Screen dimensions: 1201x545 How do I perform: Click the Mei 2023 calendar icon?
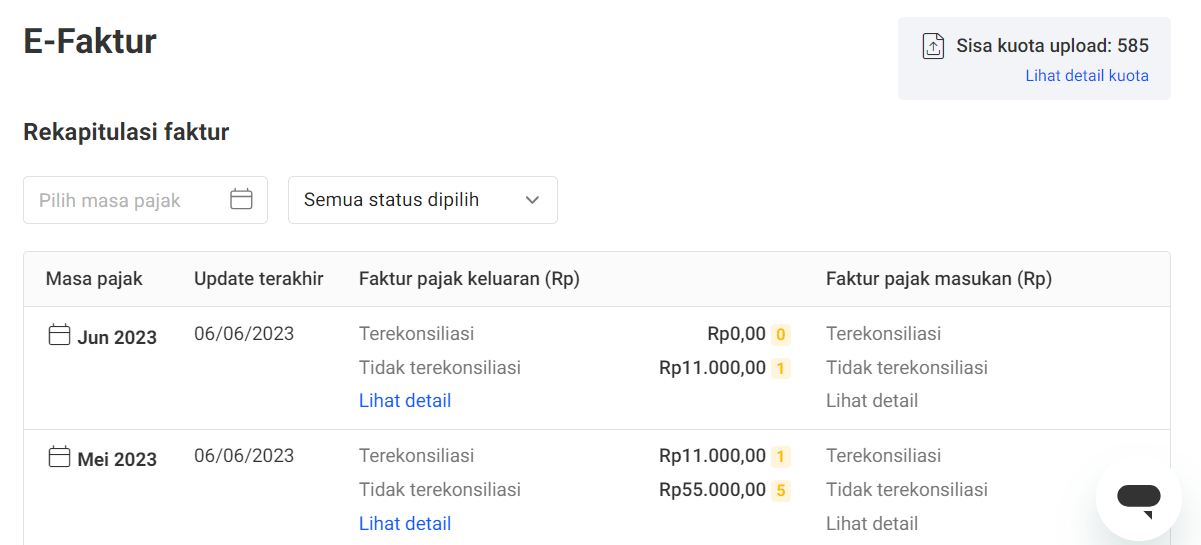[x=60, y=457]
